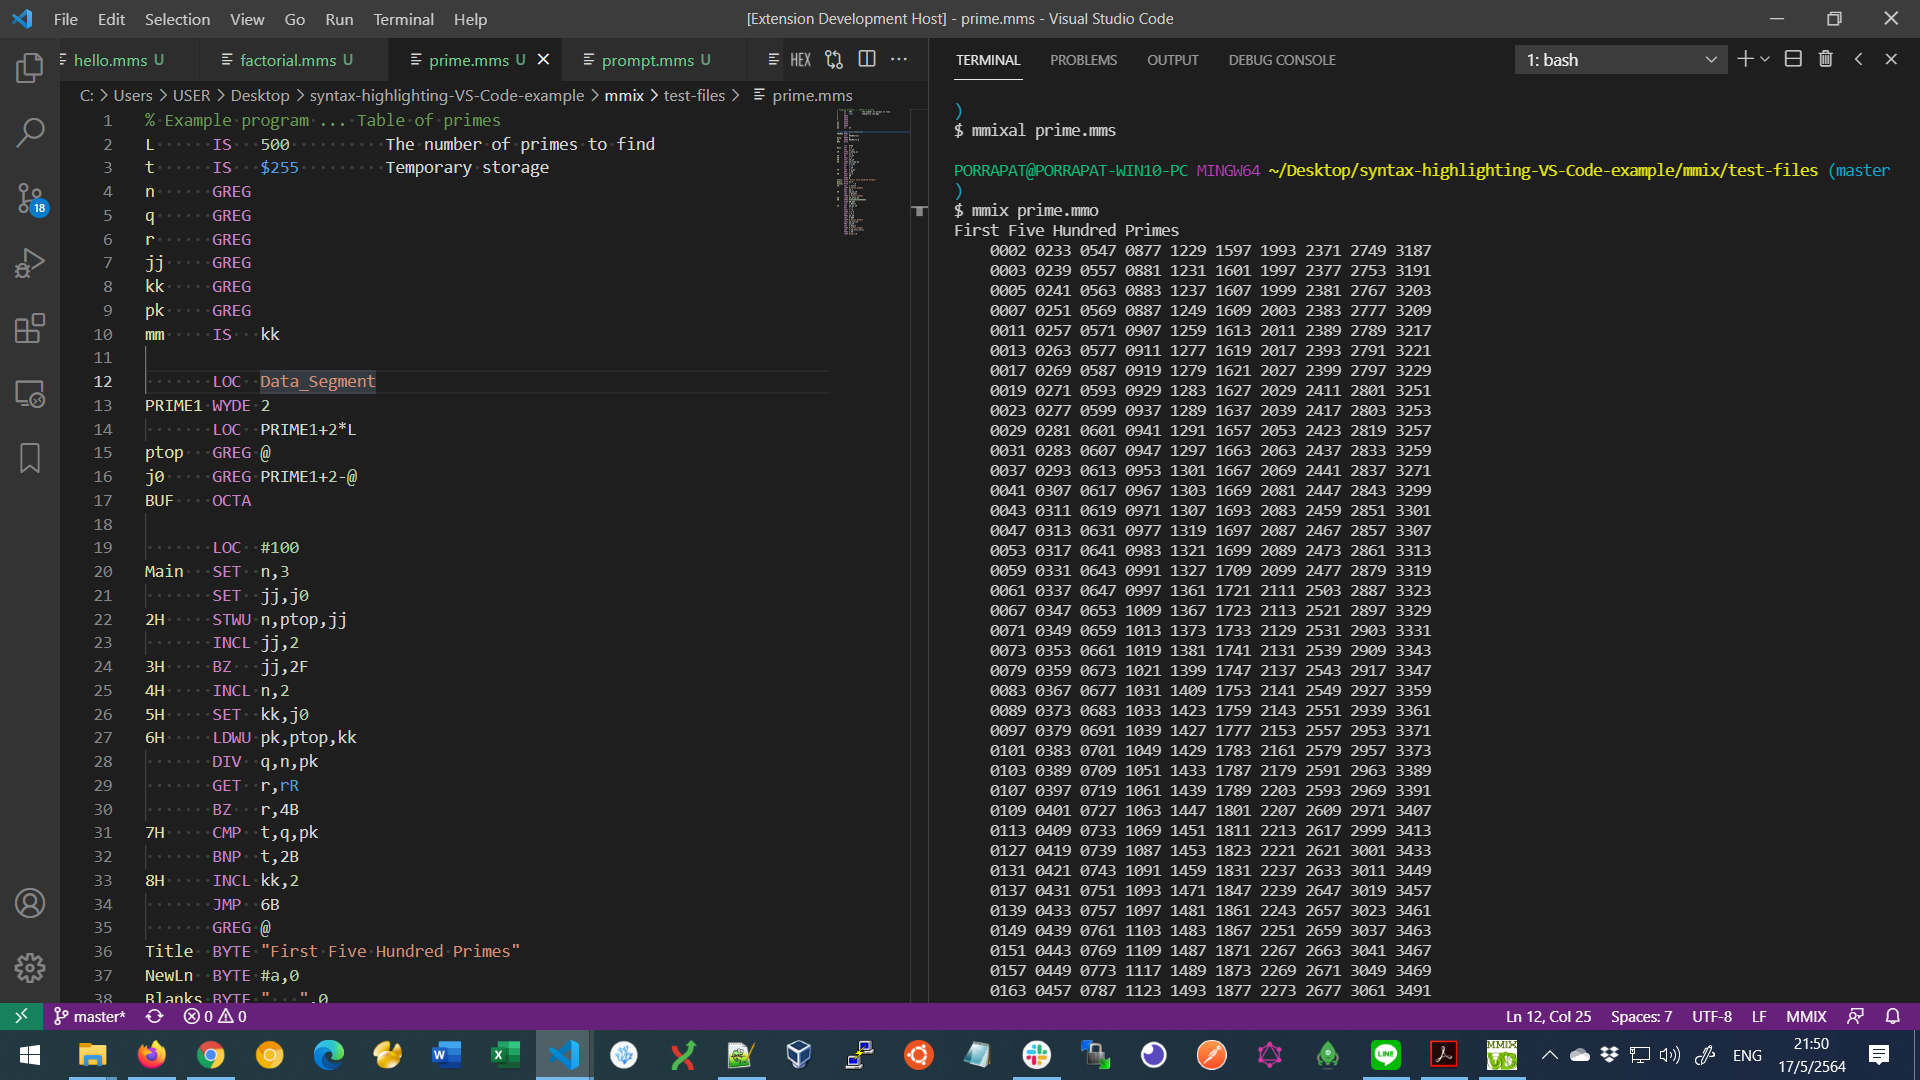This screenshot has height=1080, width=1920.
Task: Open the Terminal menu in the menu bar
Action: pos(403,19)
